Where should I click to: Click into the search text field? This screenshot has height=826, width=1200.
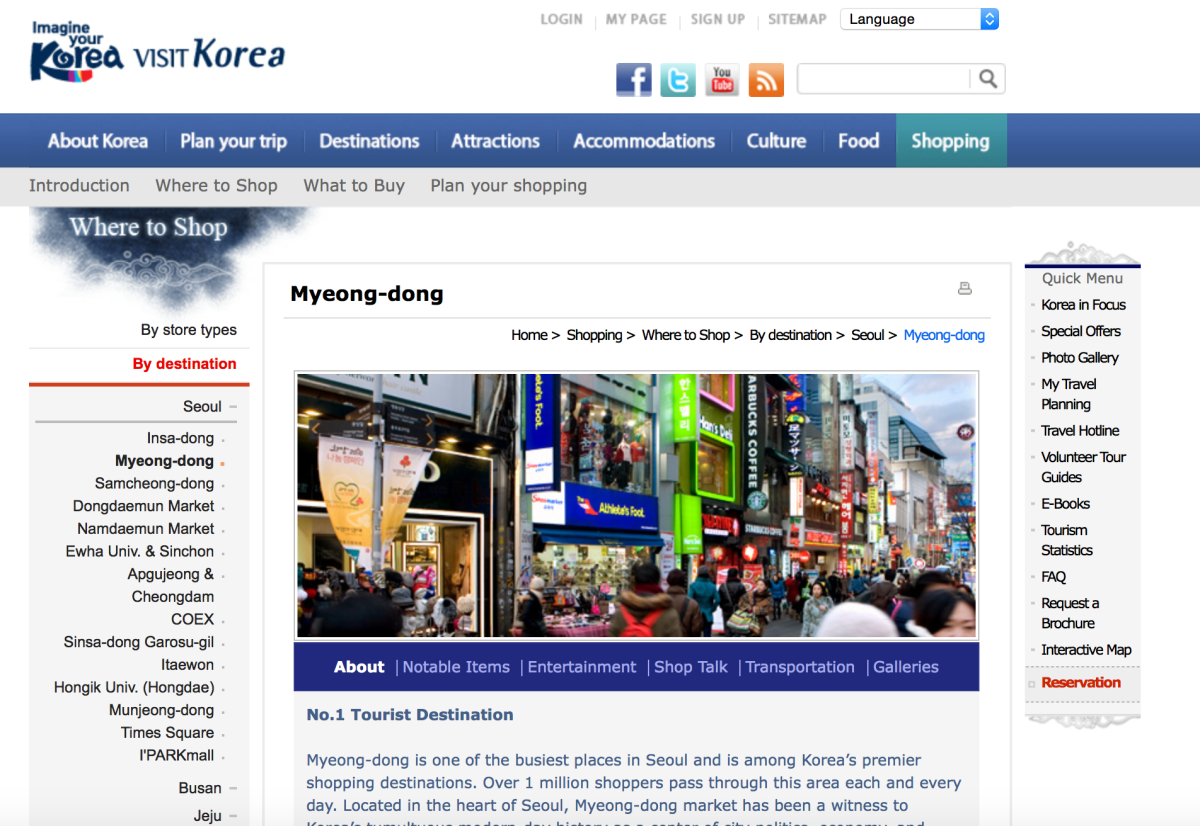(883, 79)
